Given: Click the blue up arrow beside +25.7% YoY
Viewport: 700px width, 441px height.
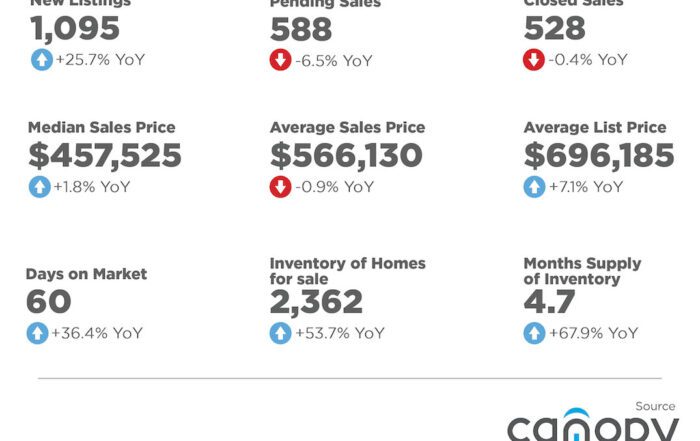Looking at the screenshot, I should coord(39,60).
